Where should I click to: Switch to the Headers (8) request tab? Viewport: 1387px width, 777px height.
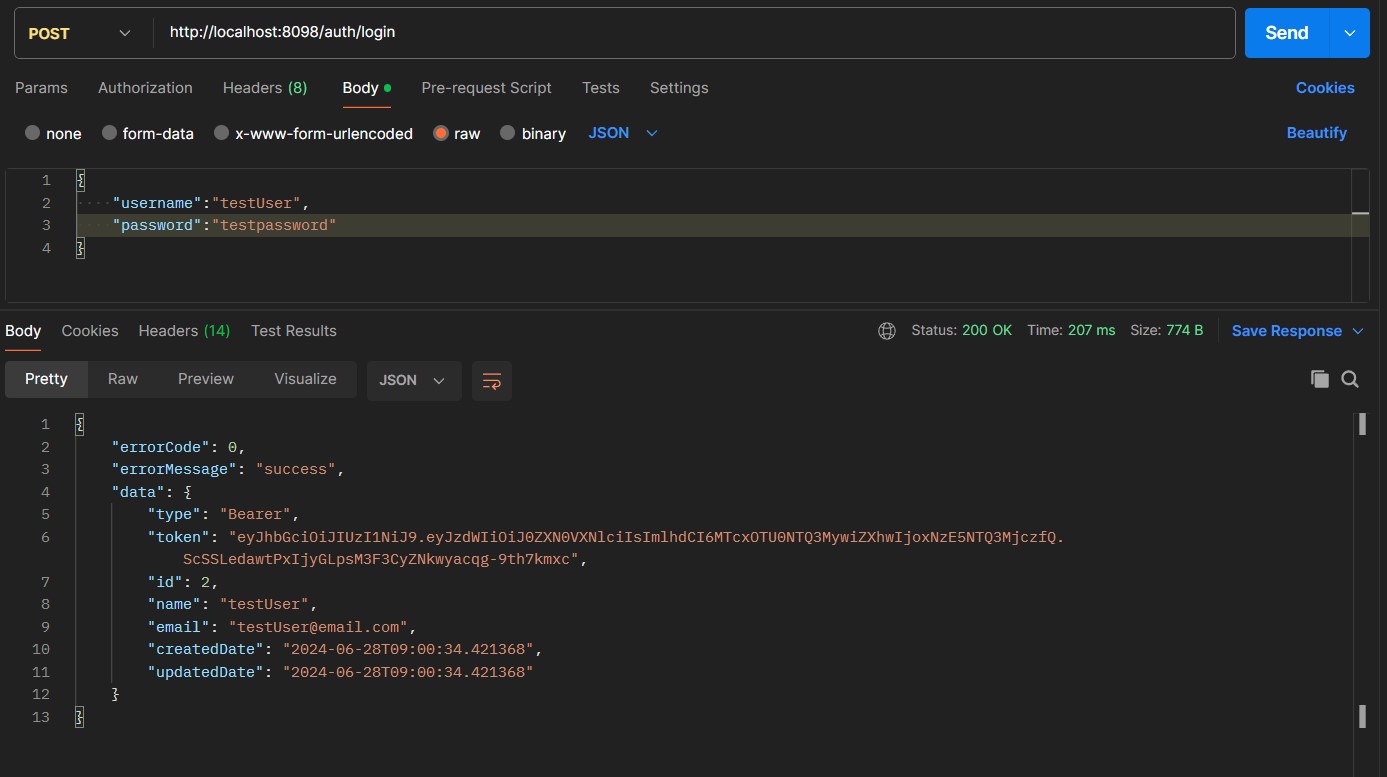tap(265, 88)
